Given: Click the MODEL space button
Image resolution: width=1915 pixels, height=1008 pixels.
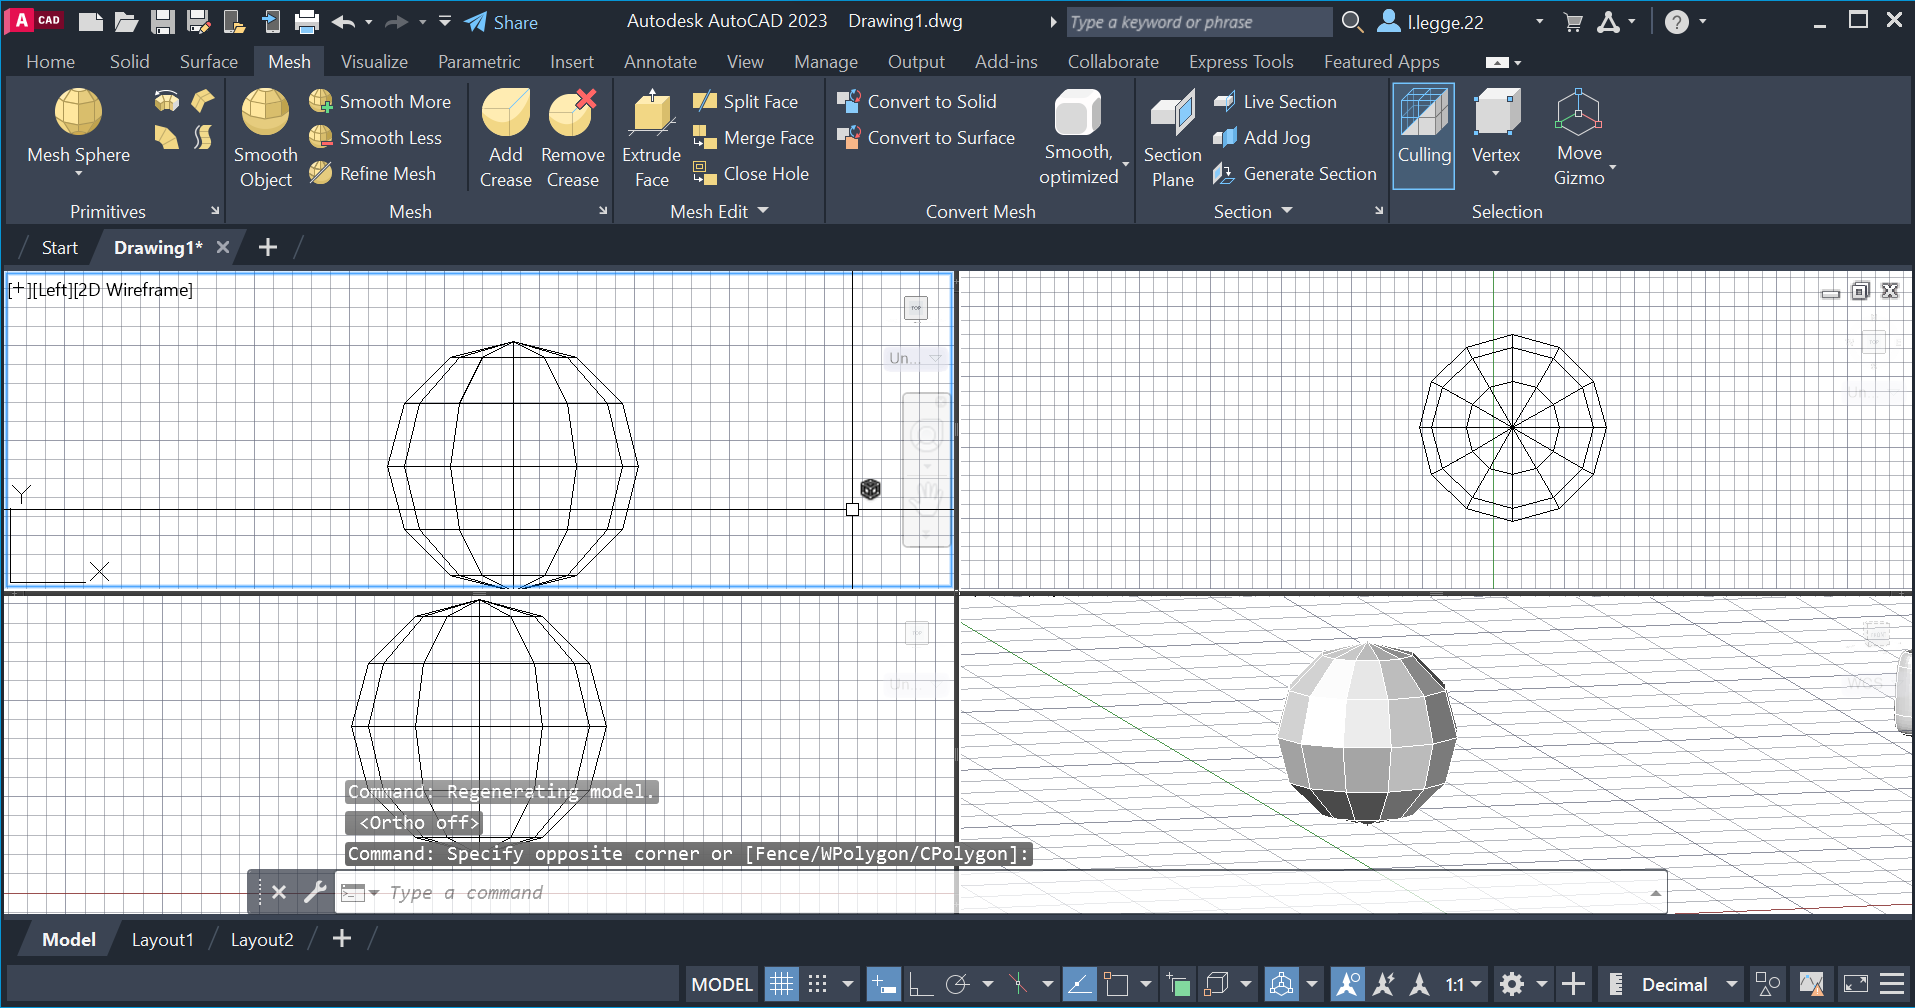Looking at the screenshot, I should point(721,984).
